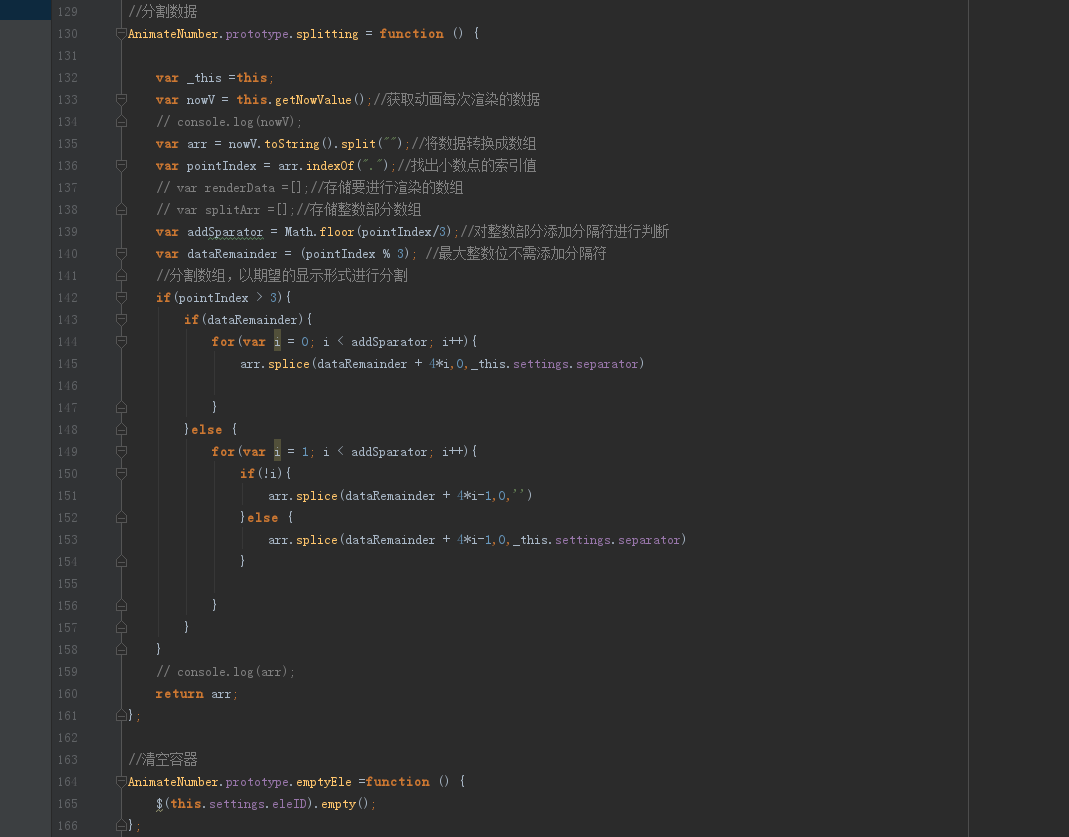
Task: Click 'renderData' in comment on line 137
Action: pyautogui.click(x=239, y=188)
